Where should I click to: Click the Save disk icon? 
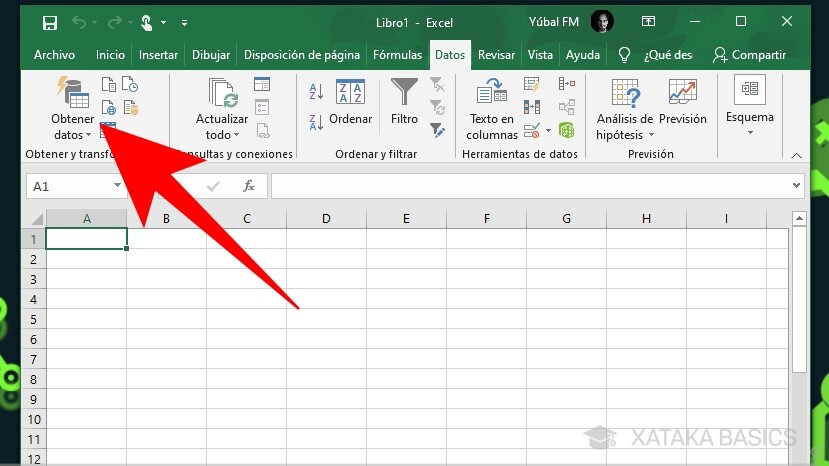tap(50, 23)
